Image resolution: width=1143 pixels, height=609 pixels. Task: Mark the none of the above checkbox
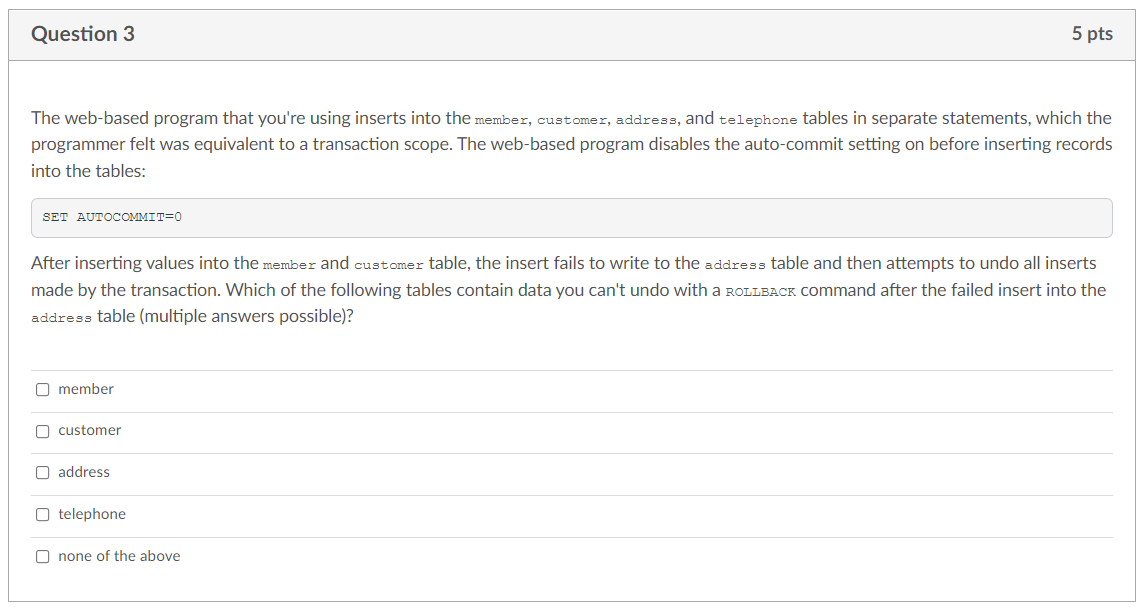[43, 556]
